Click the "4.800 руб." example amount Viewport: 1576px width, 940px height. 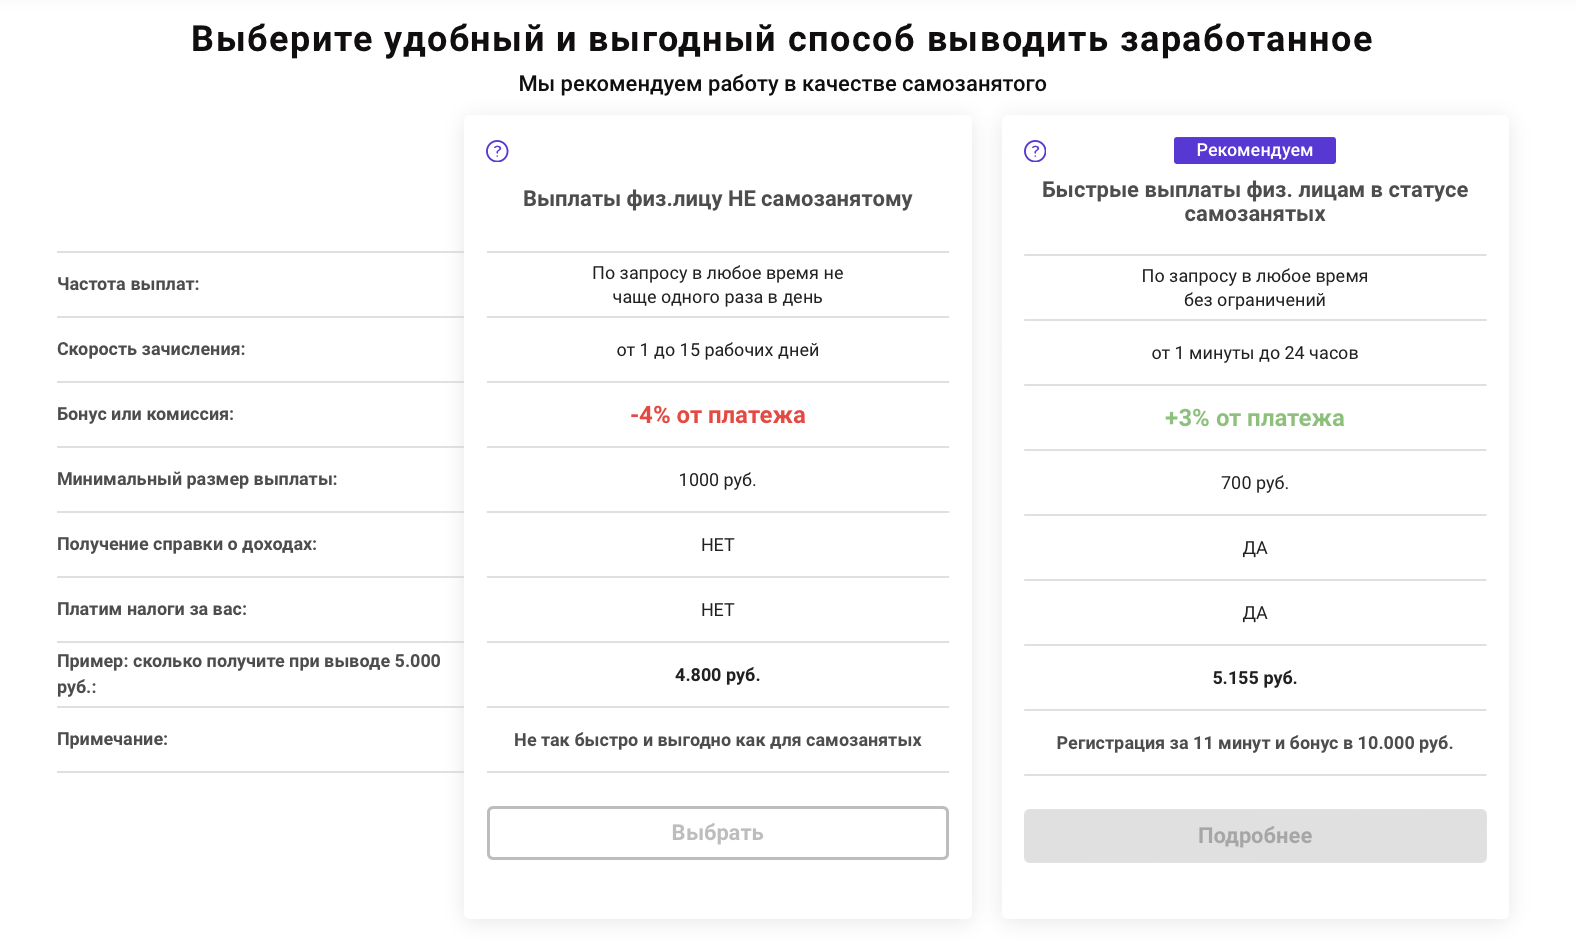717,675
